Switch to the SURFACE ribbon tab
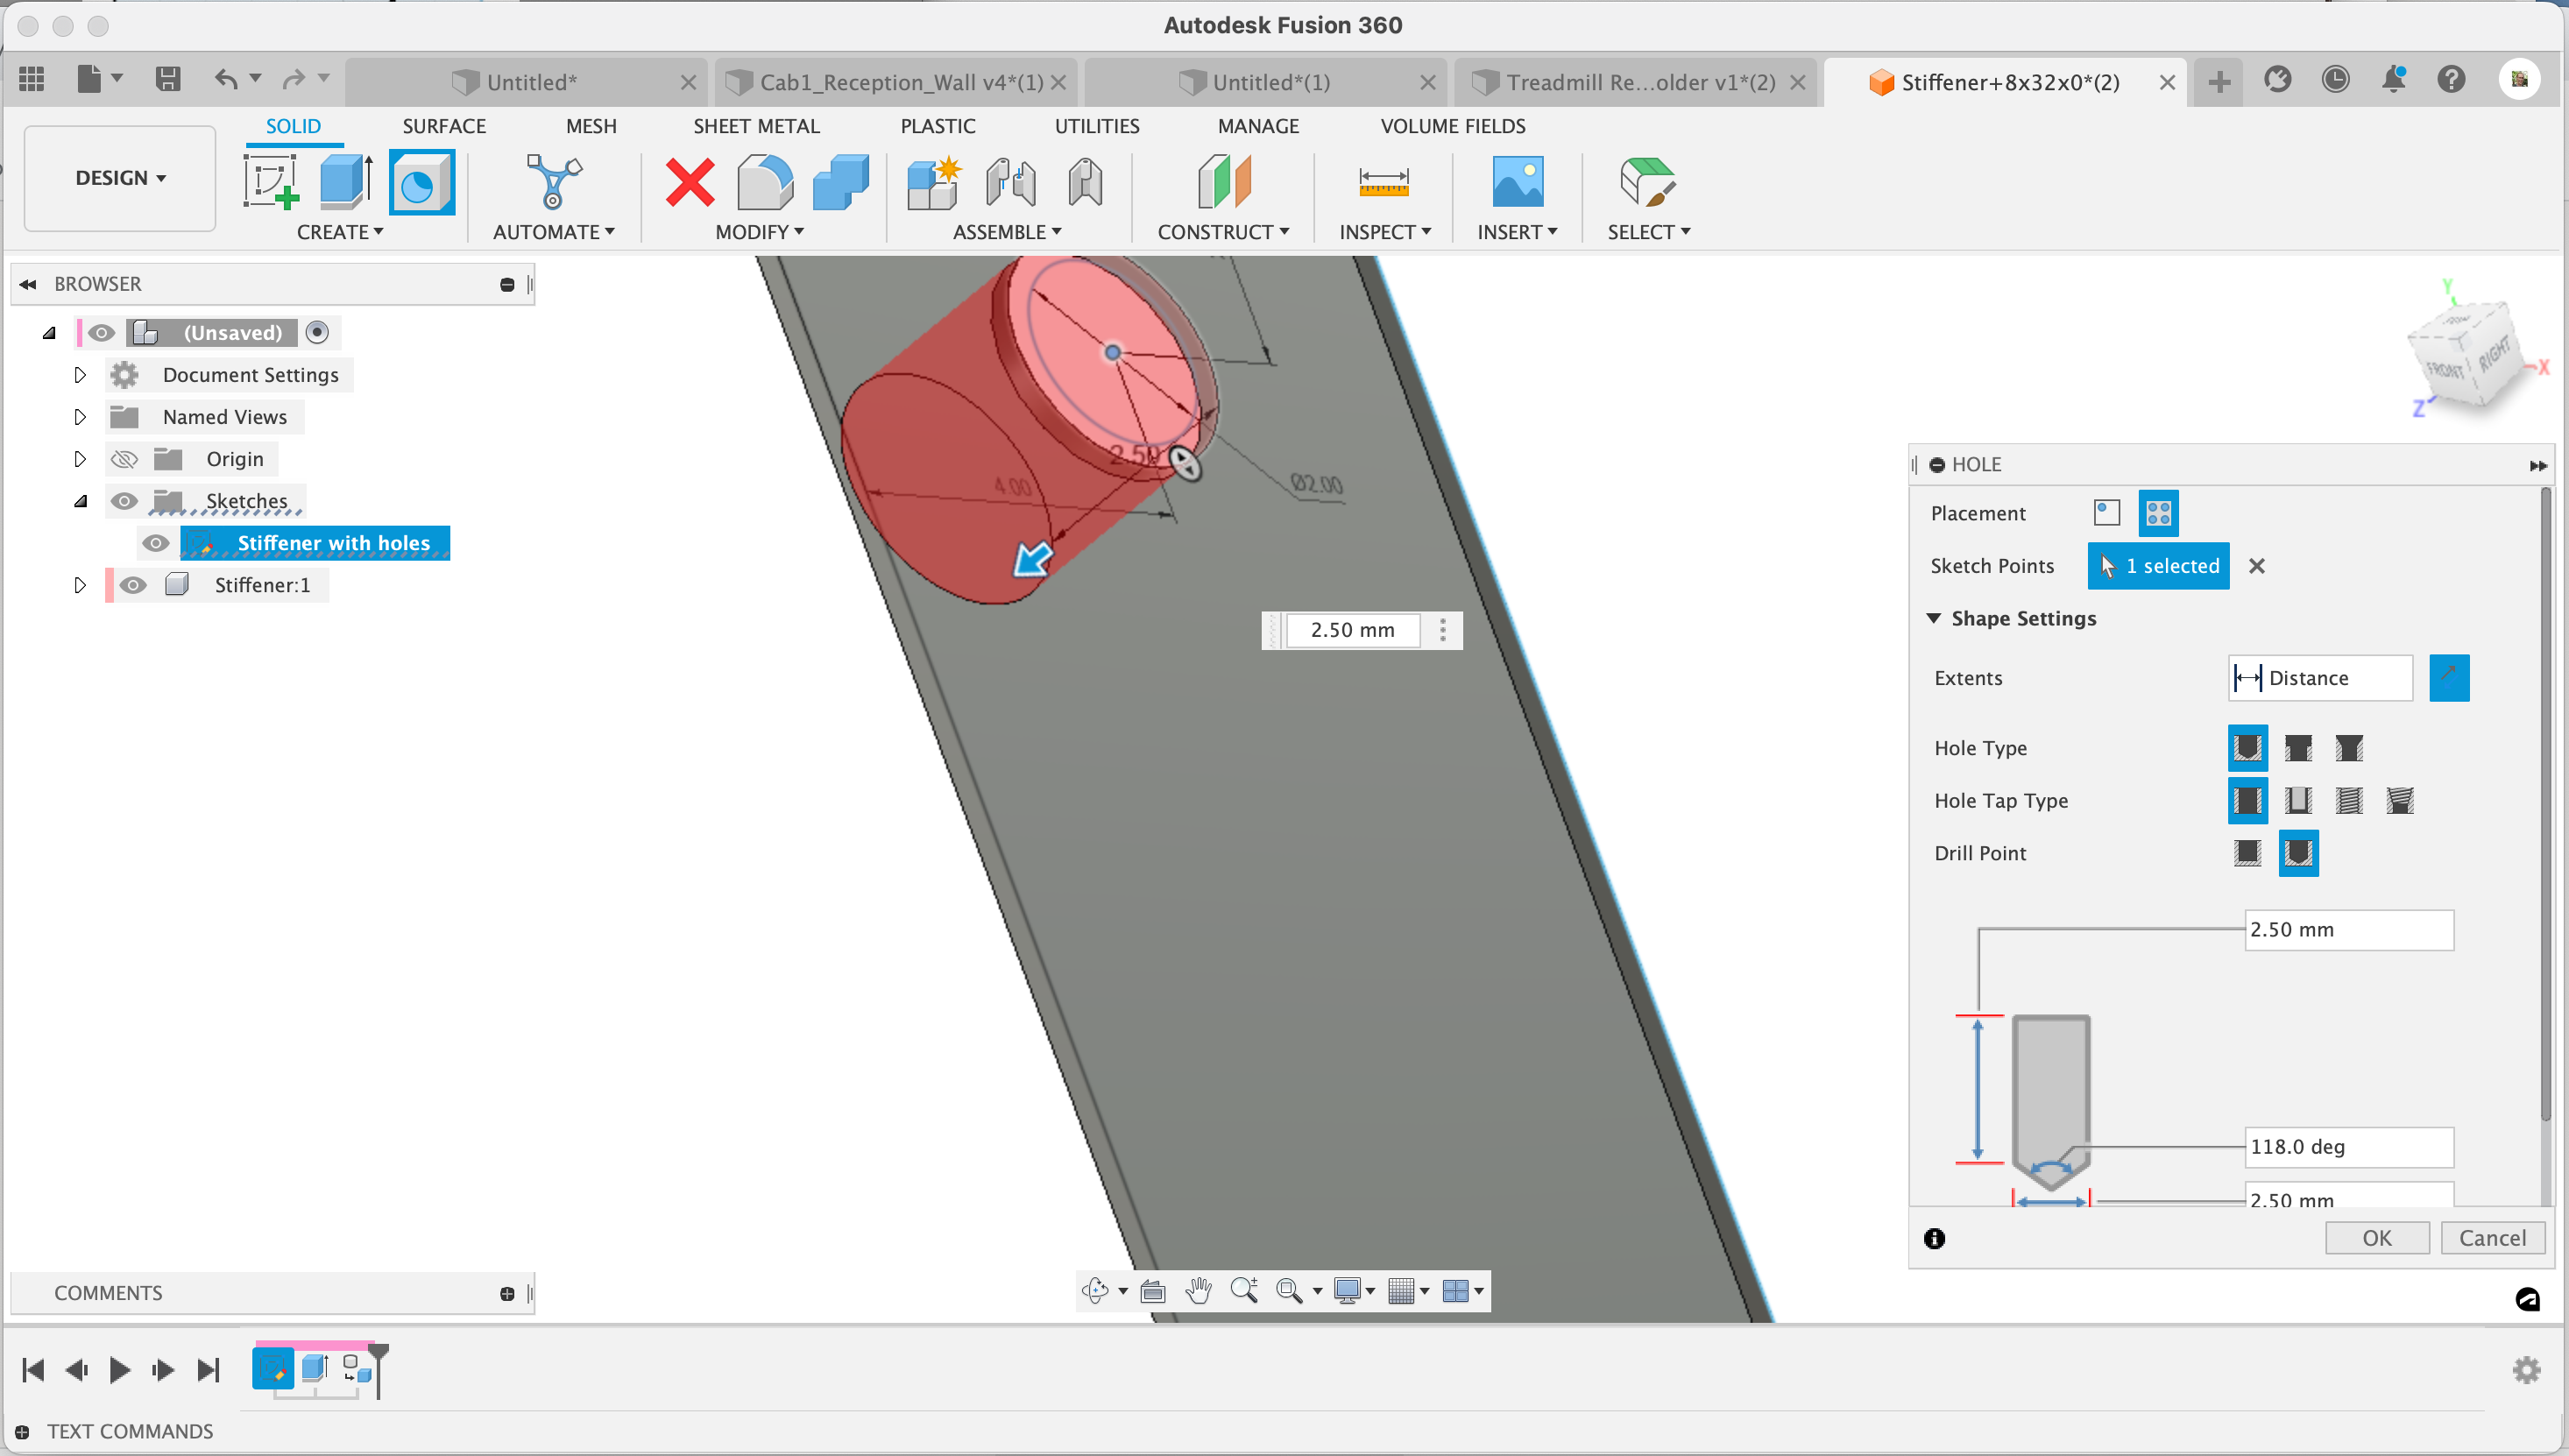Image resolution: width=2569 pixels, height=1456 pixels. coord(443,126)
